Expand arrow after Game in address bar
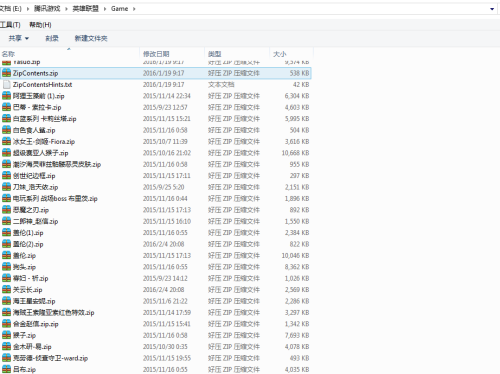500x374 pixels. pos(134,9)
